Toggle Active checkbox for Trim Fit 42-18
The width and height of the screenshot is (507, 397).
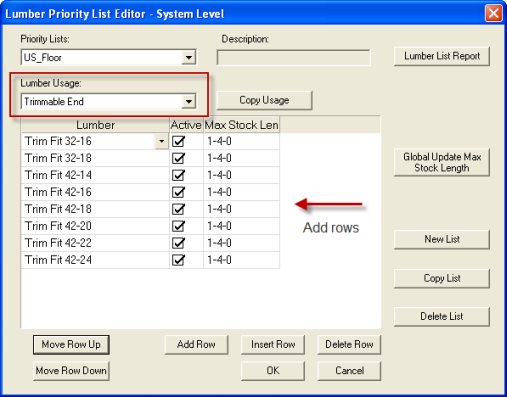pos(179,209)
